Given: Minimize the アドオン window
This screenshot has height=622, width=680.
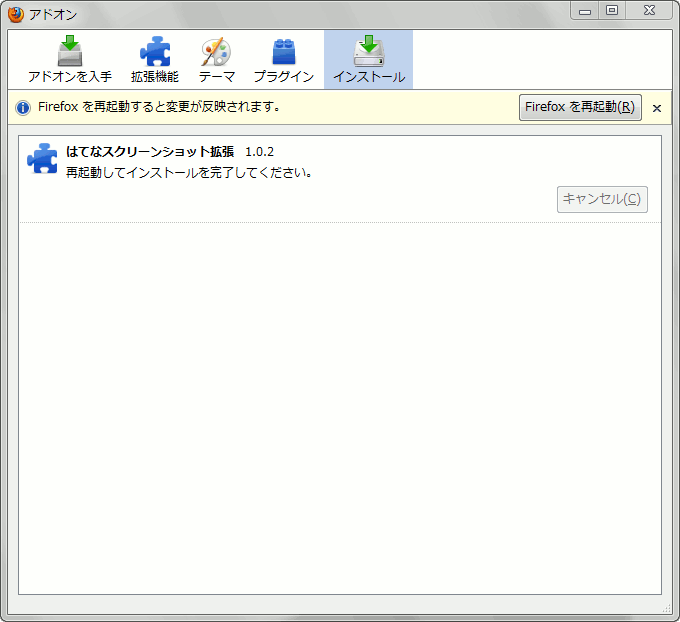Looking at the screenshot, I should [x=585, y=11].
